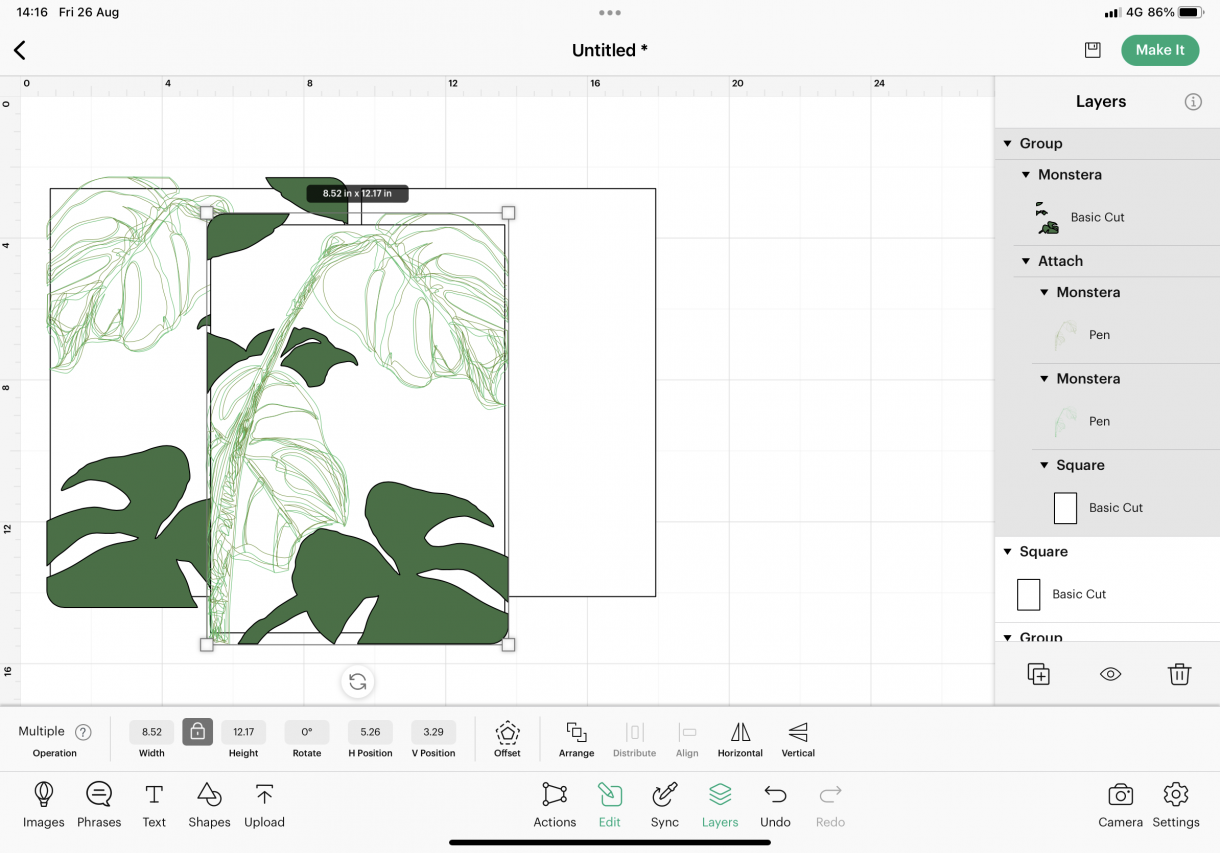Switch to the Edit tab
Screen dimensions: 1220x853
(610, 805)
